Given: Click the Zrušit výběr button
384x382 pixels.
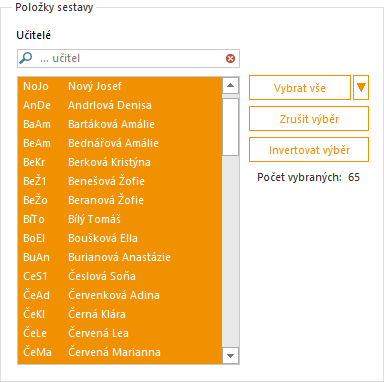Looking at the screenshot, I should click(309, 119).
